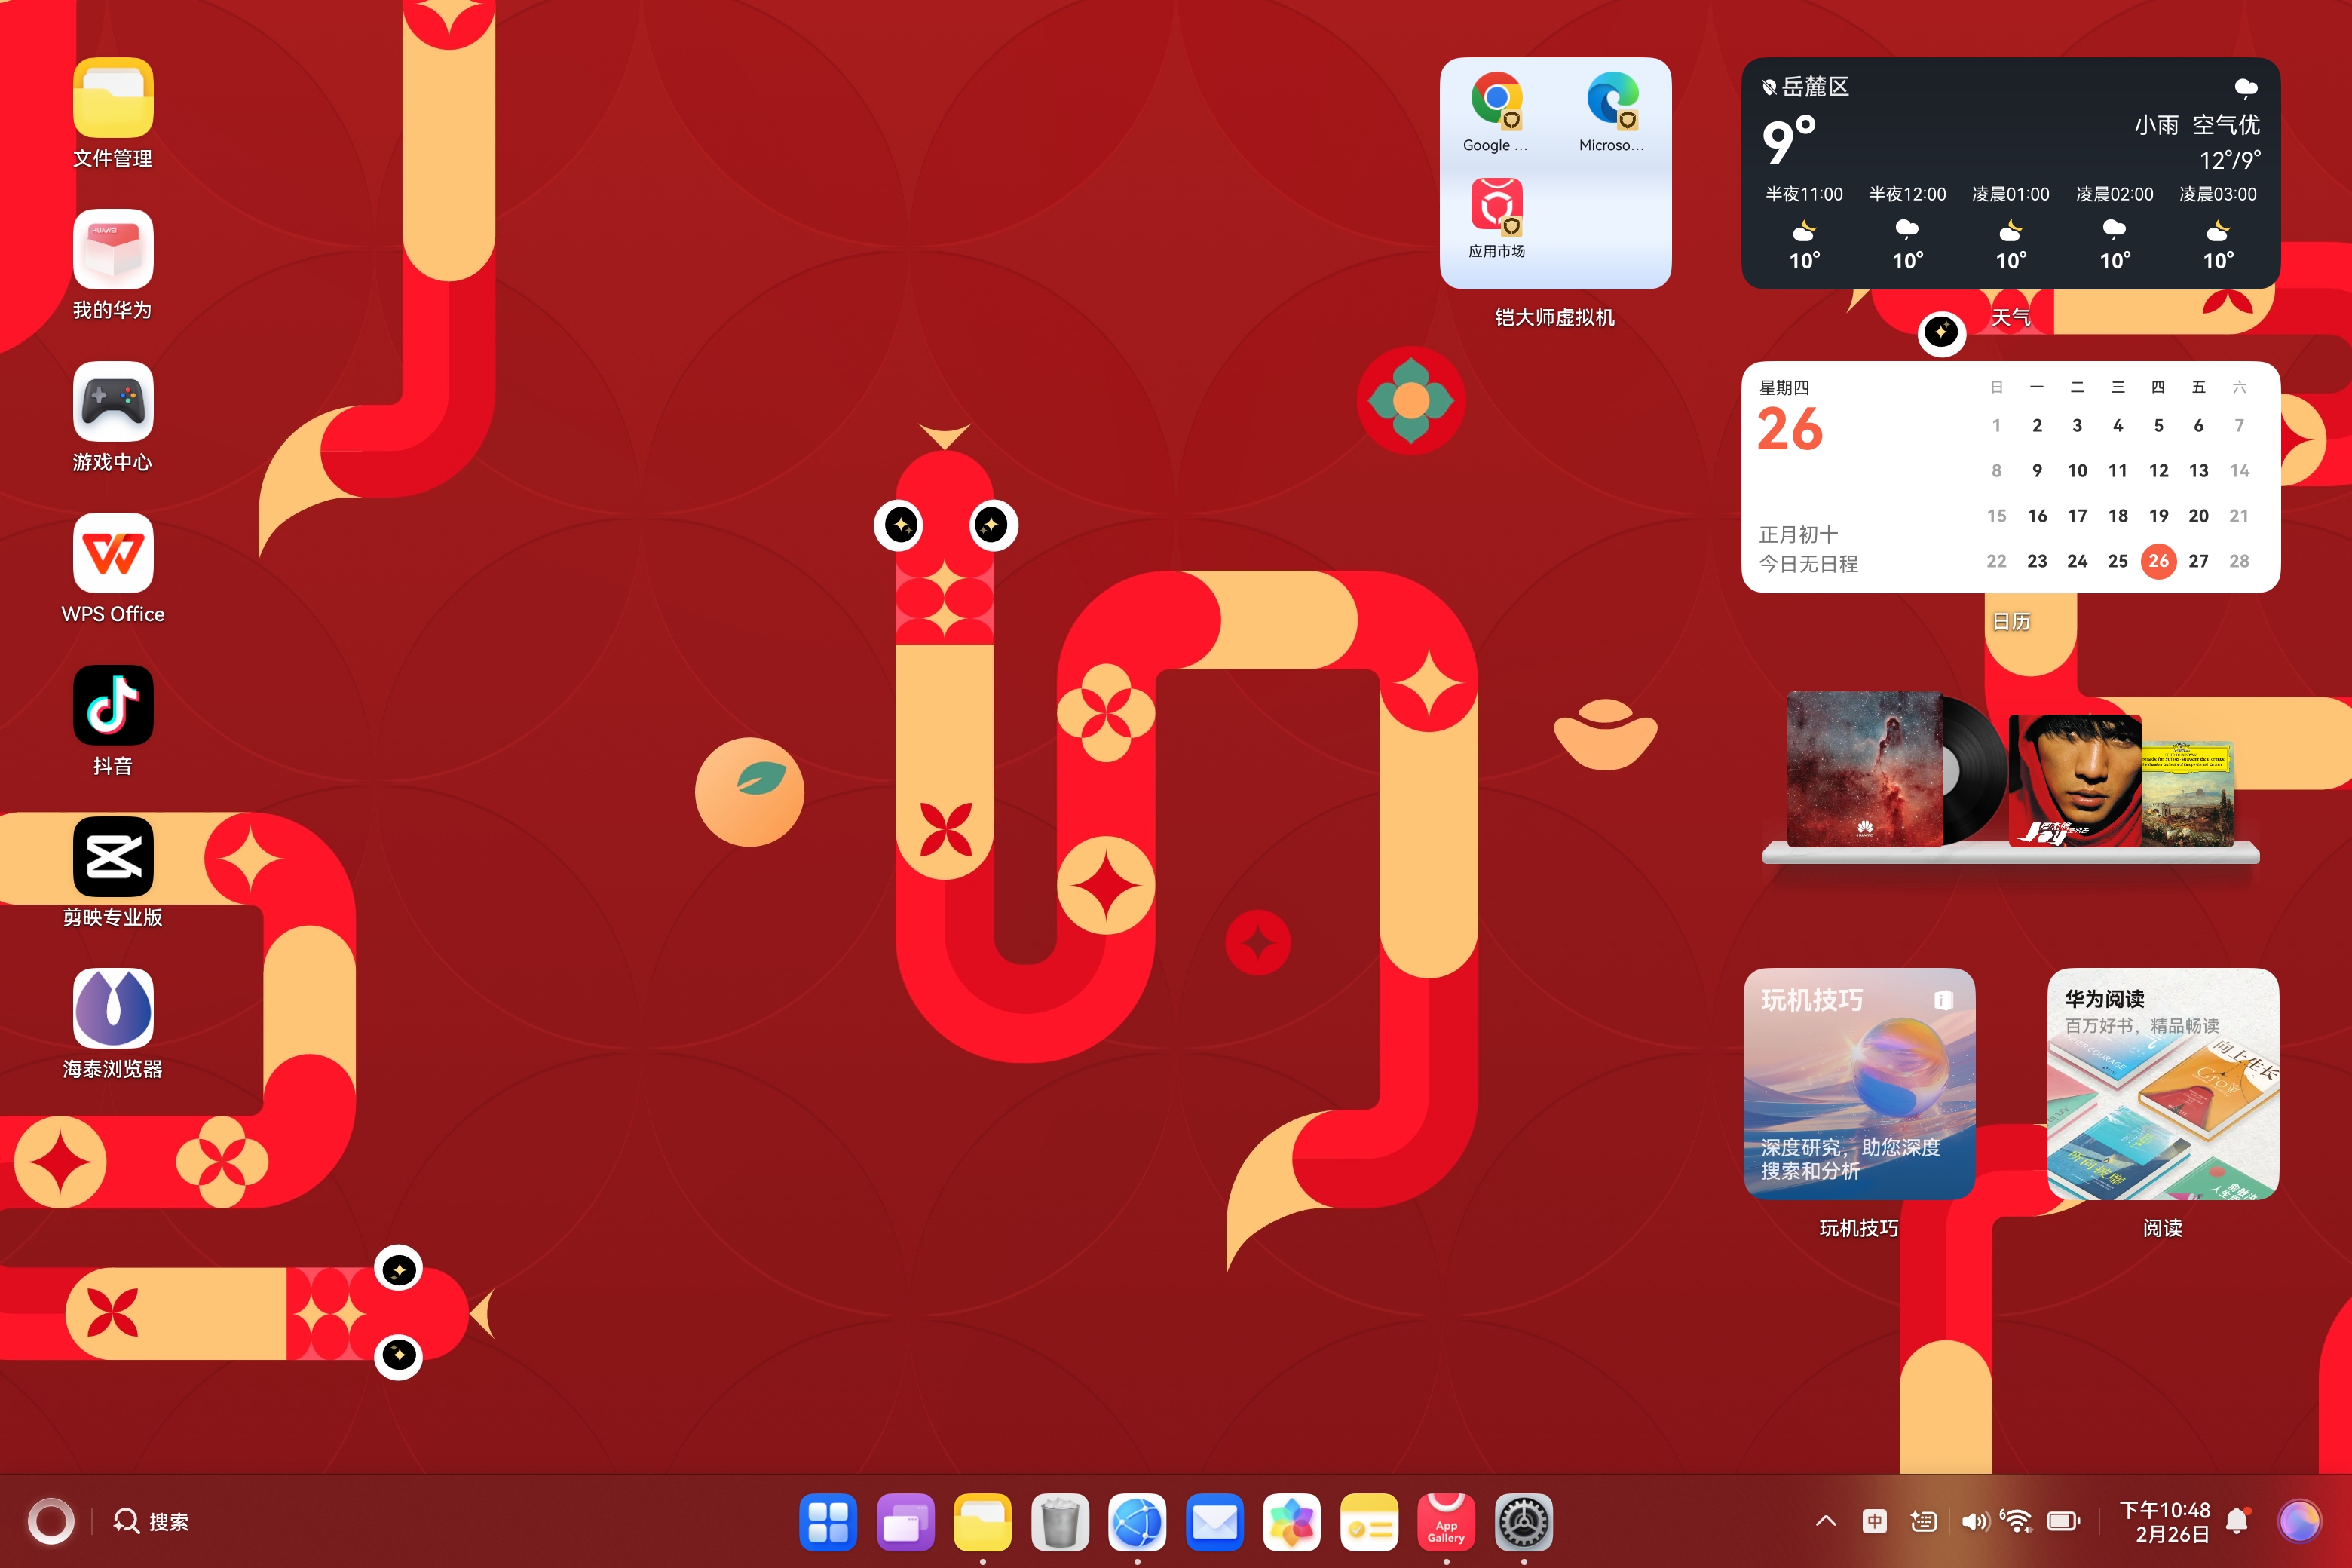Toggle the Wi-Fi tray icon
This screenshot has height=1568, width=2352.
click(x=2016, y=1521)
